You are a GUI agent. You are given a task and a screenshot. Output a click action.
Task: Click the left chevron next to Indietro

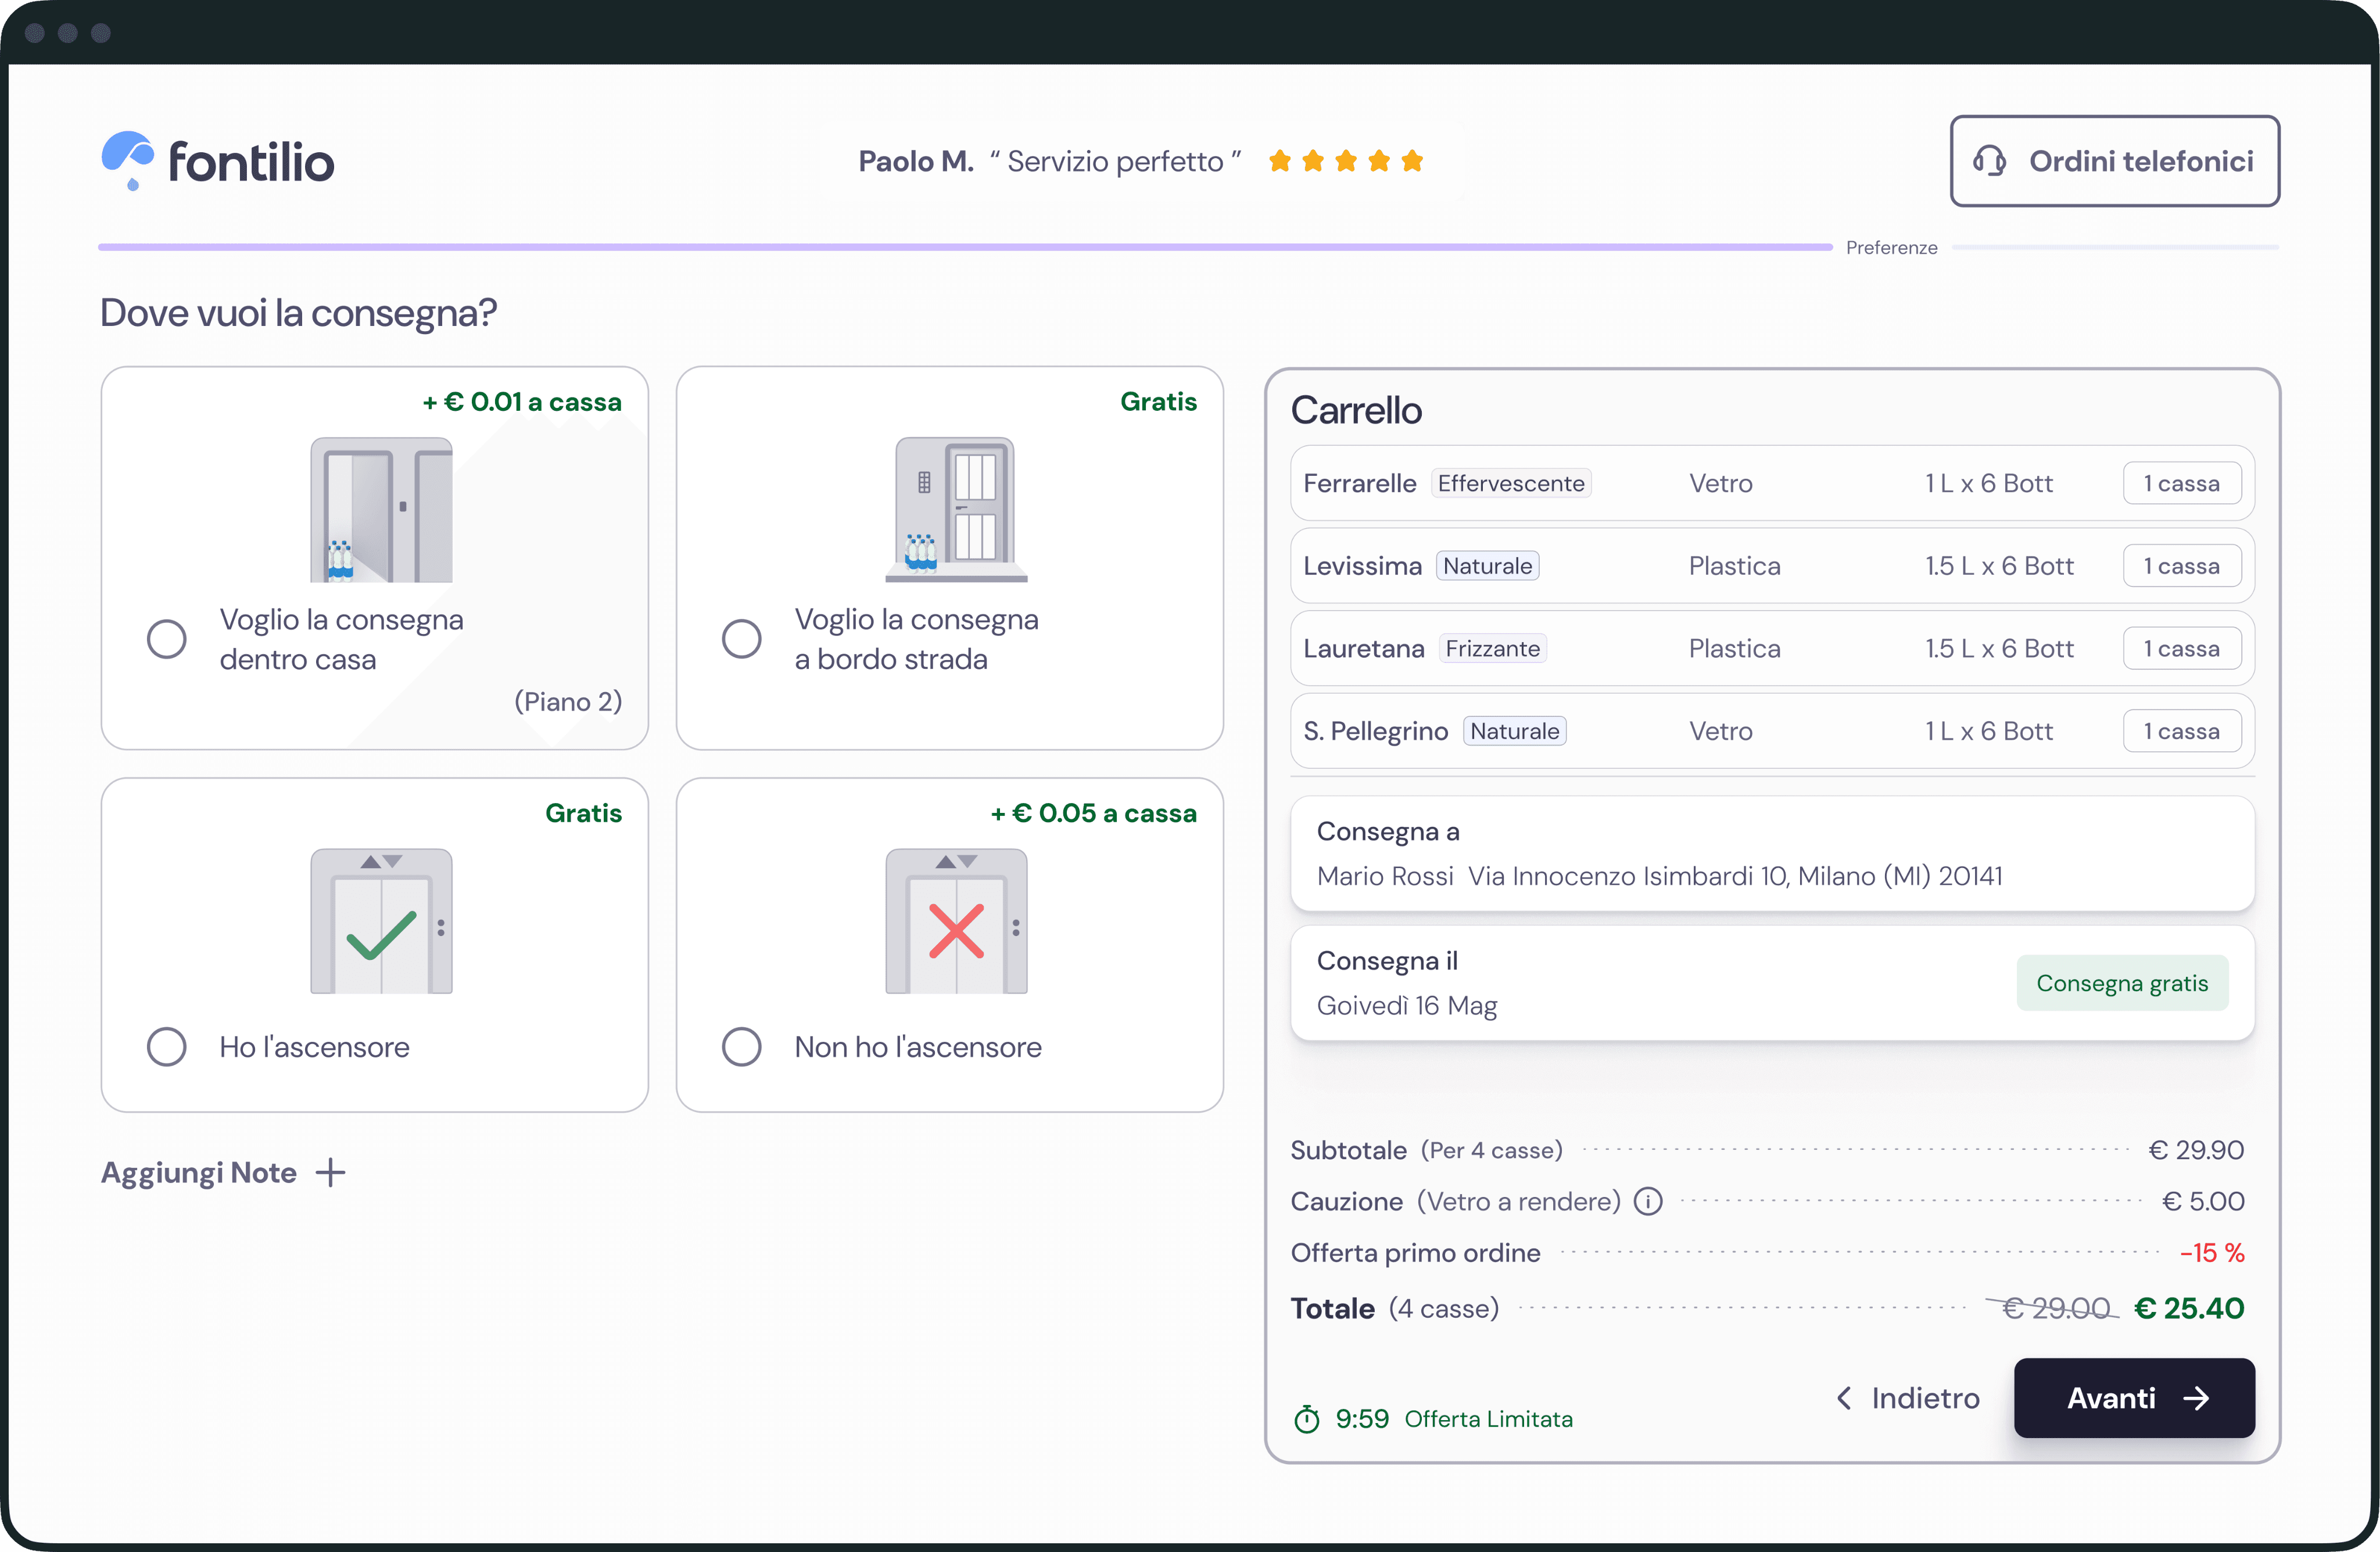1844,1397
